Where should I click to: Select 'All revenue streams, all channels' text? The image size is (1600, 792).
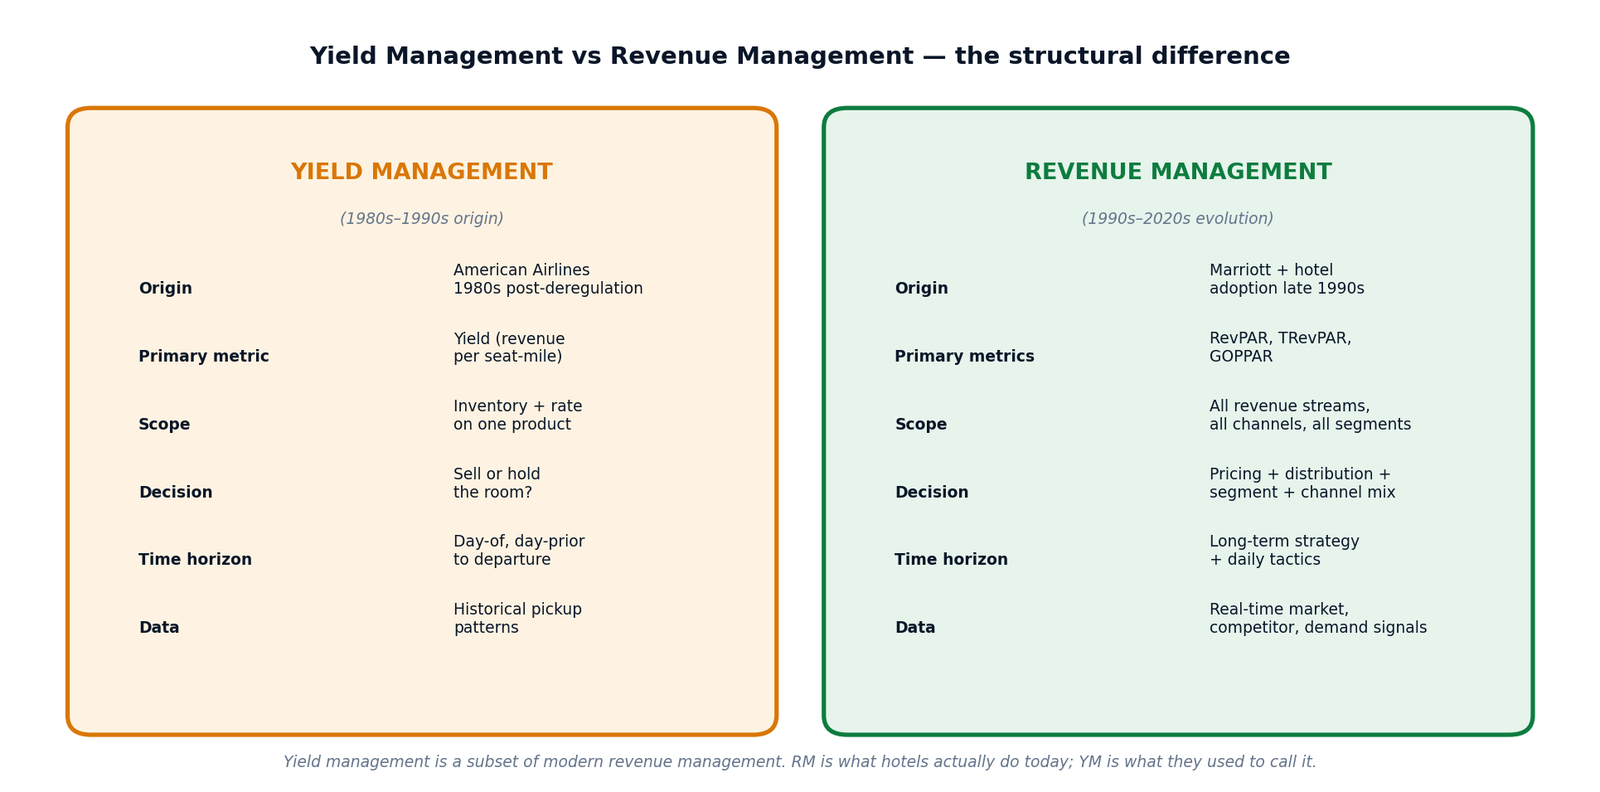coord(1310,416)
